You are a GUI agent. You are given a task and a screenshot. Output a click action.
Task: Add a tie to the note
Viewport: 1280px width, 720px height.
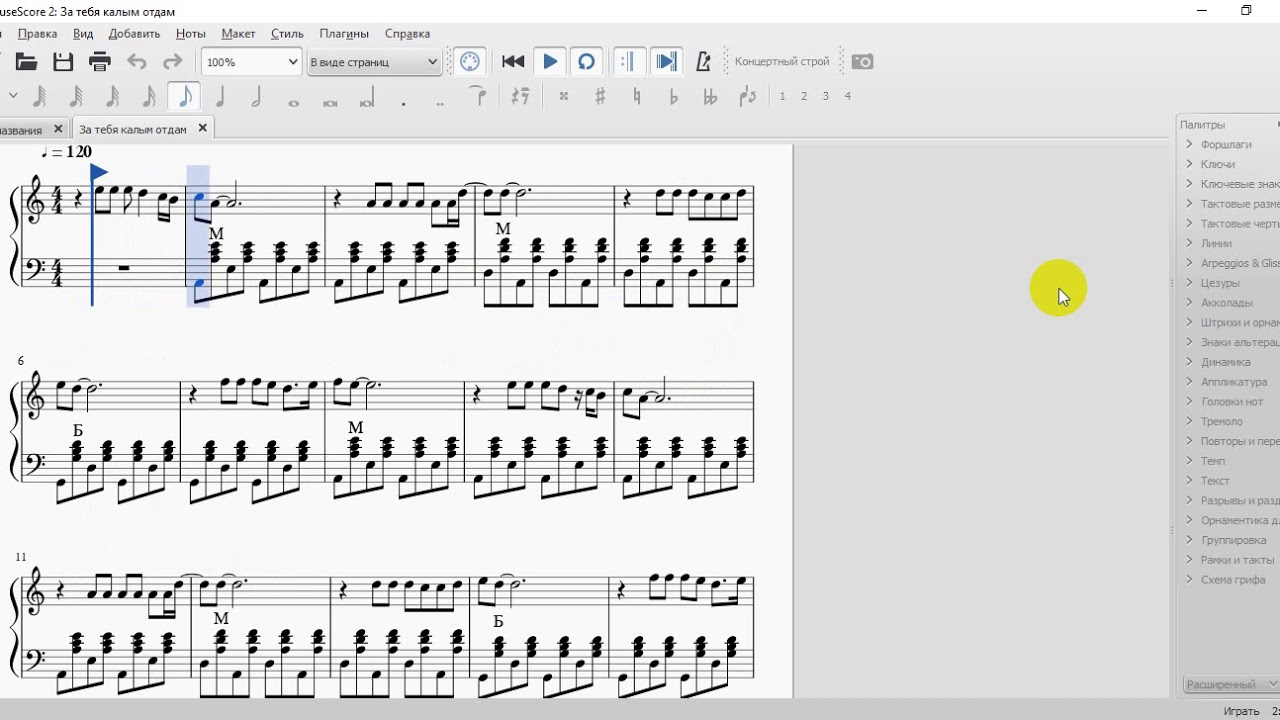[x=478, y=97]
